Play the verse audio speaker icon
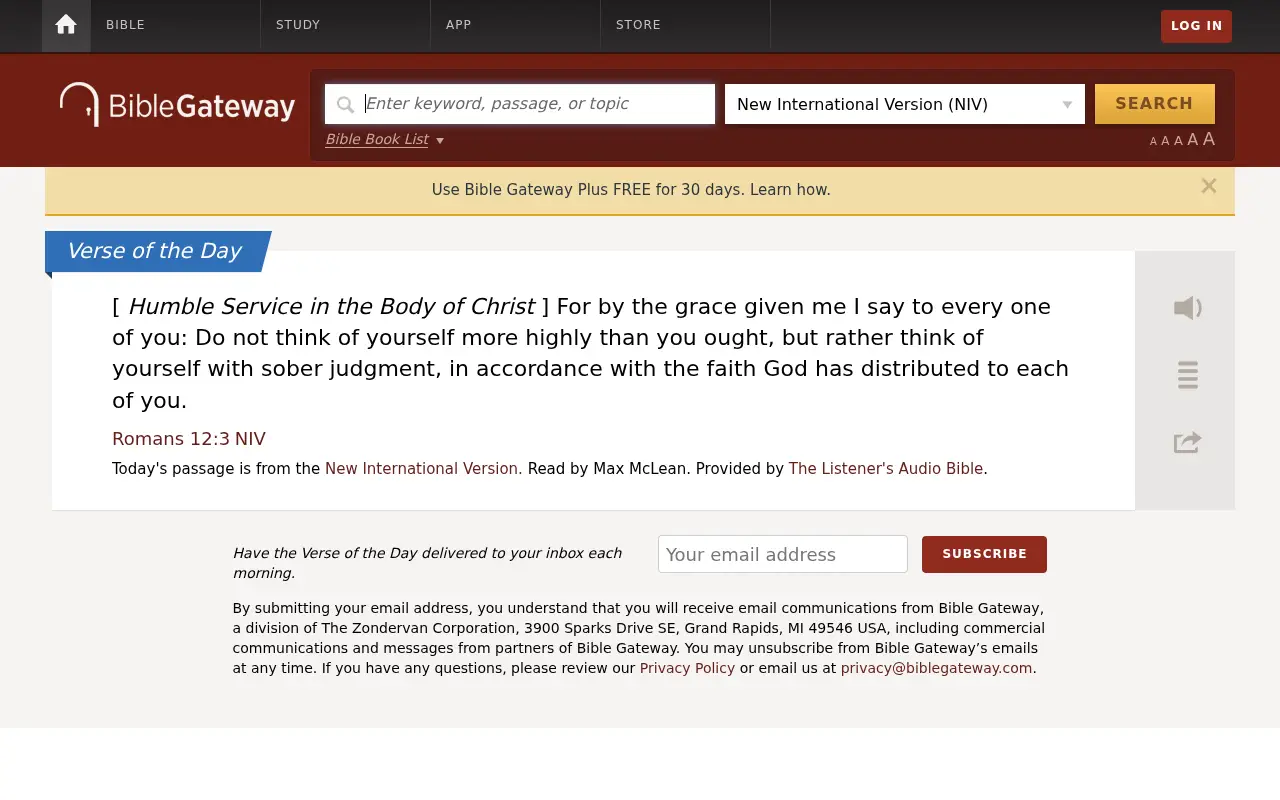The image size is (1280, 800). pyautogui.click(x=1187, y=308)
